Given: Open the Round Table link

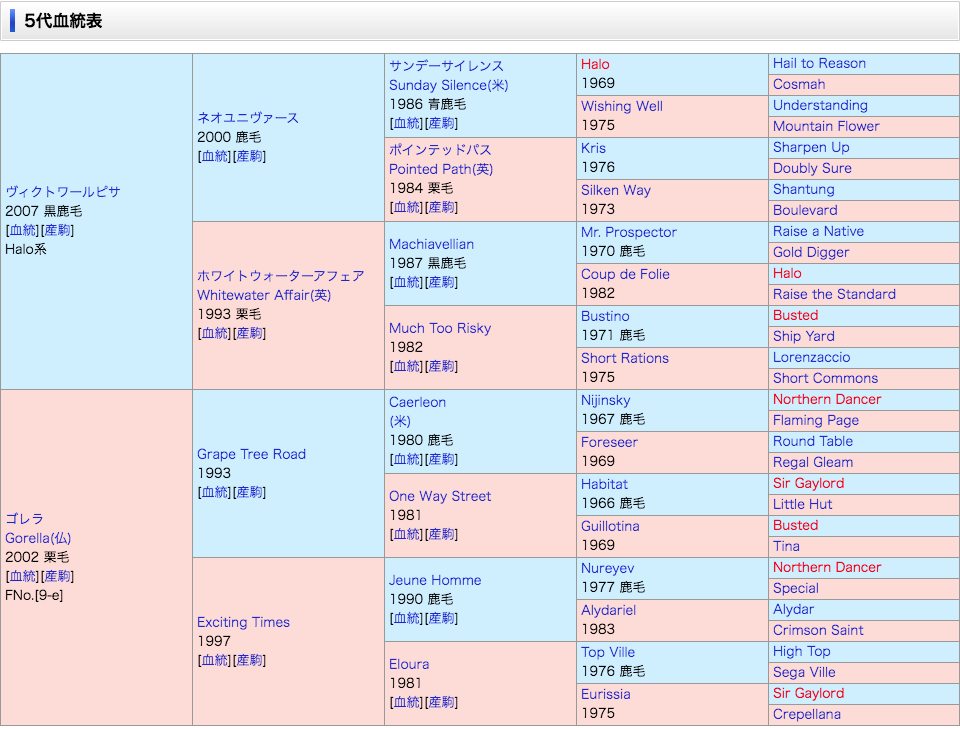Looking at the screenshot, I should click(813, 441).
